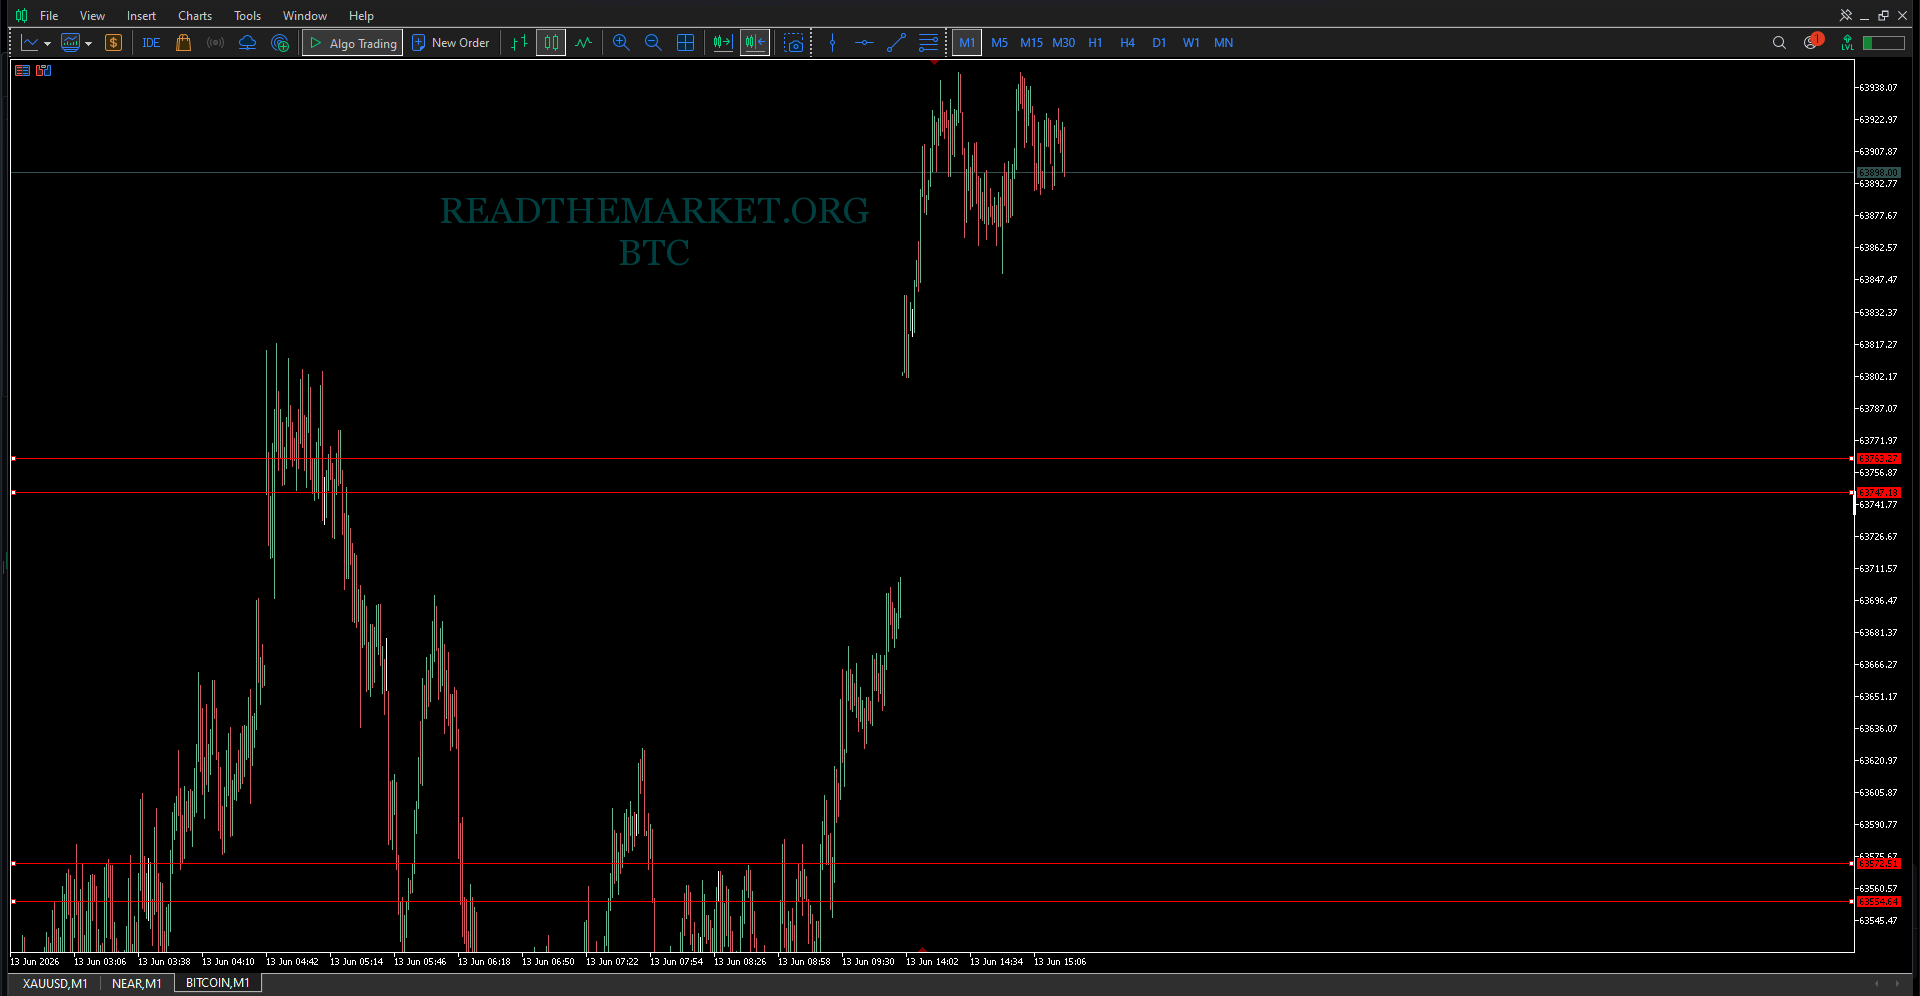The width and height of the screenshot is (1920, 996).
Task: Switch chart to candlesticks mode
Action: pos(551,43)
